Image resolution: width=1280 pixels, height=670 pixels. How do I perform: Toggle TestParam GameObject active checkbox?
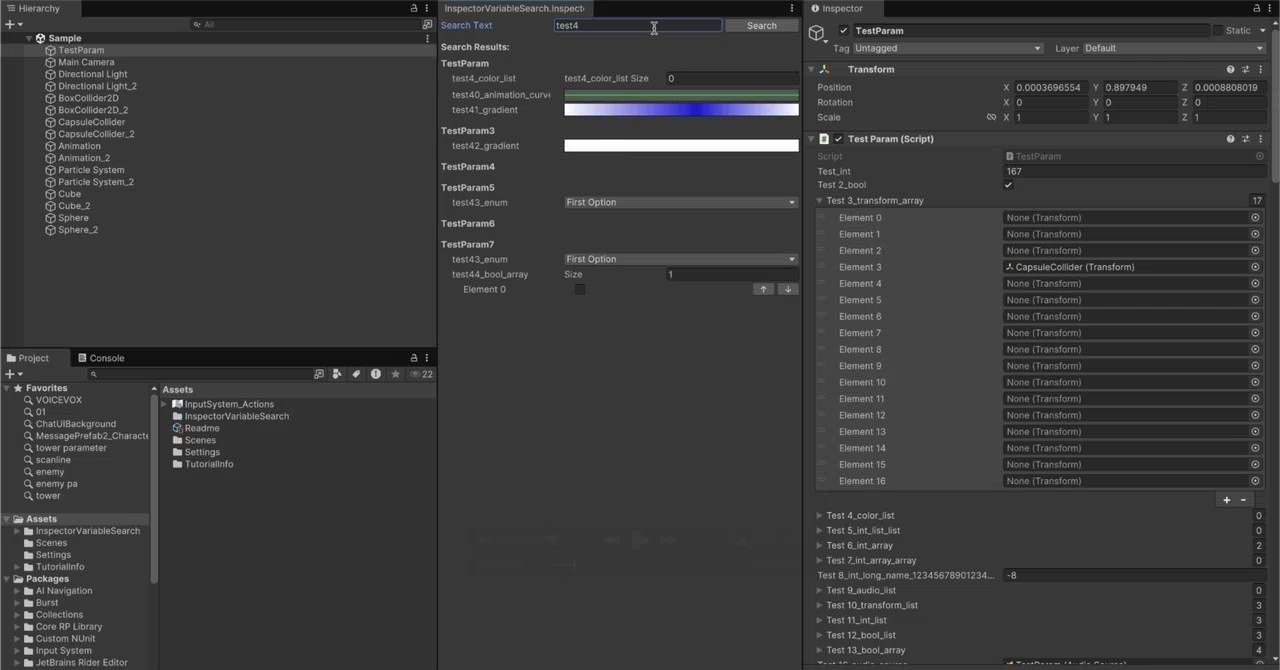[x=843, y=31]
